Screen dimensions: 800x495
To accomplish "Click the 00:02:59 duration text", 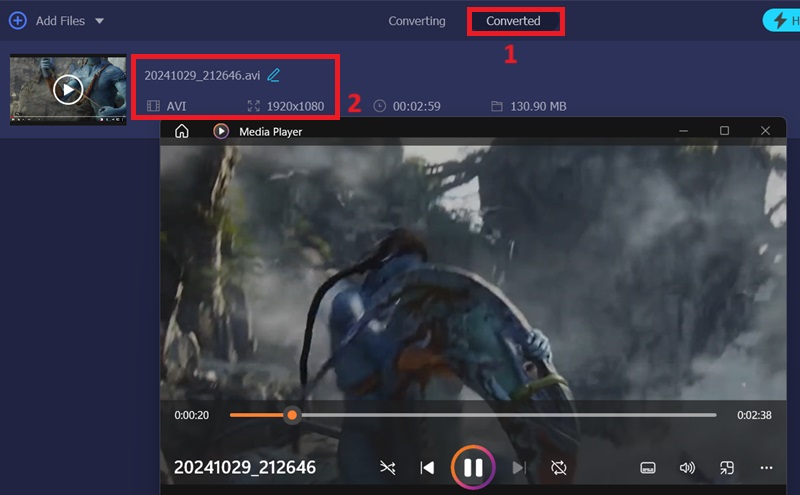I will click(x=416, y=106).
